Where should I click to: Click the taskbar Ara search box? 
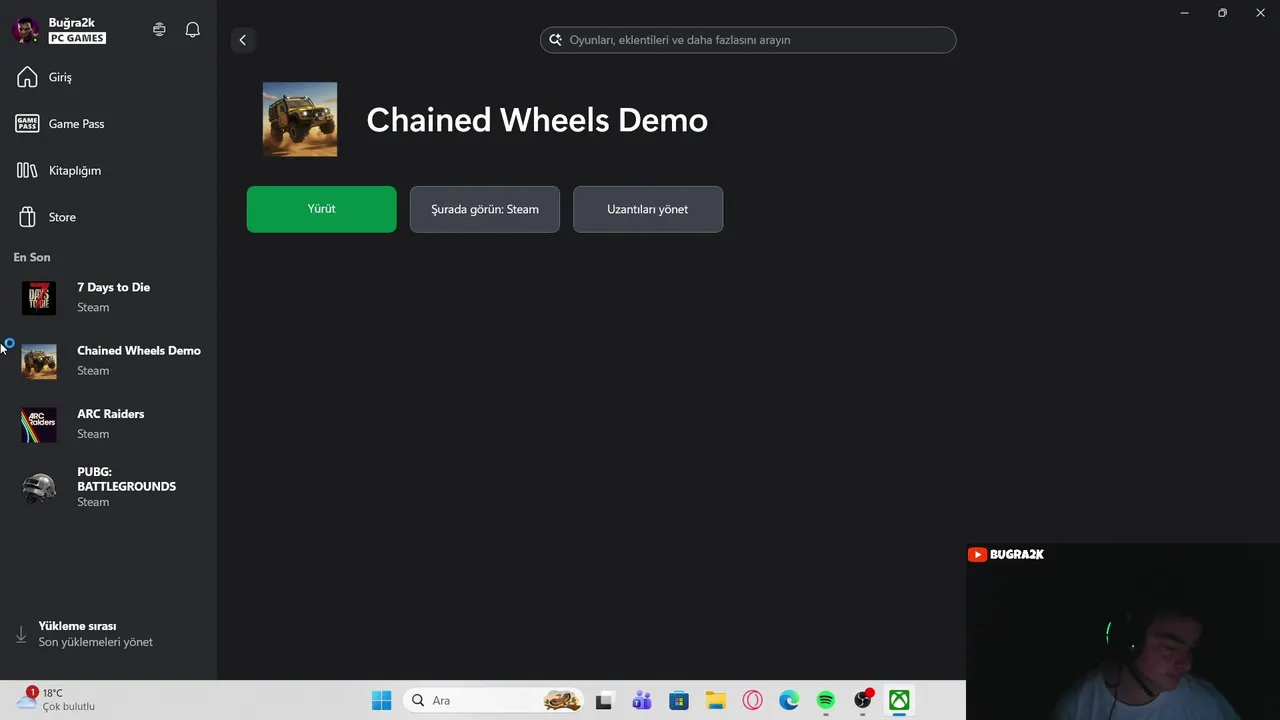(494, 700)
